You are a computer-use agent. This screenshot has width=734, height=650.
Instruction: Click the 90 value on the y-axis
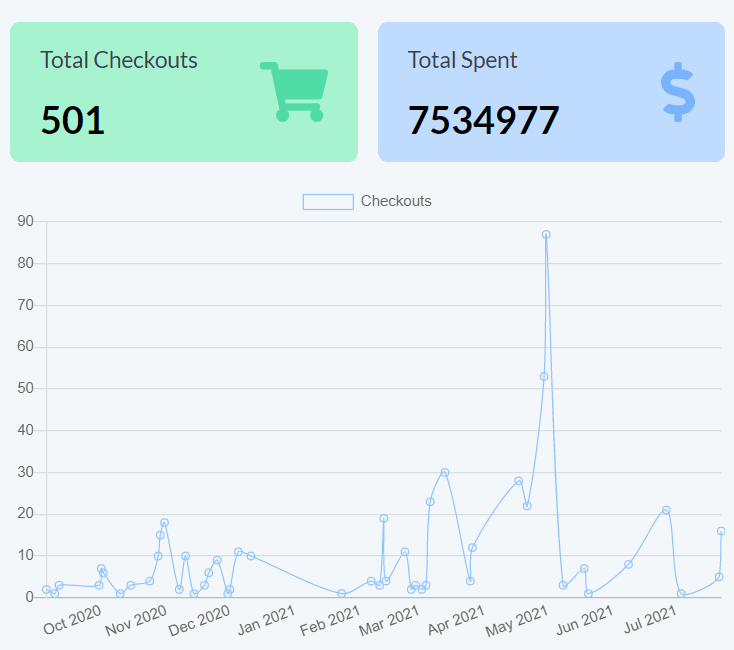pos(25,221)
